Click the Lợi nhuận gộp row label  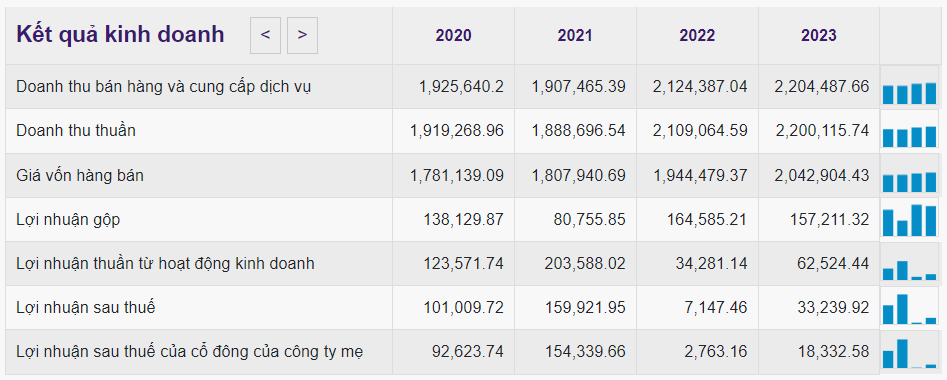click(x=68, y=221)
